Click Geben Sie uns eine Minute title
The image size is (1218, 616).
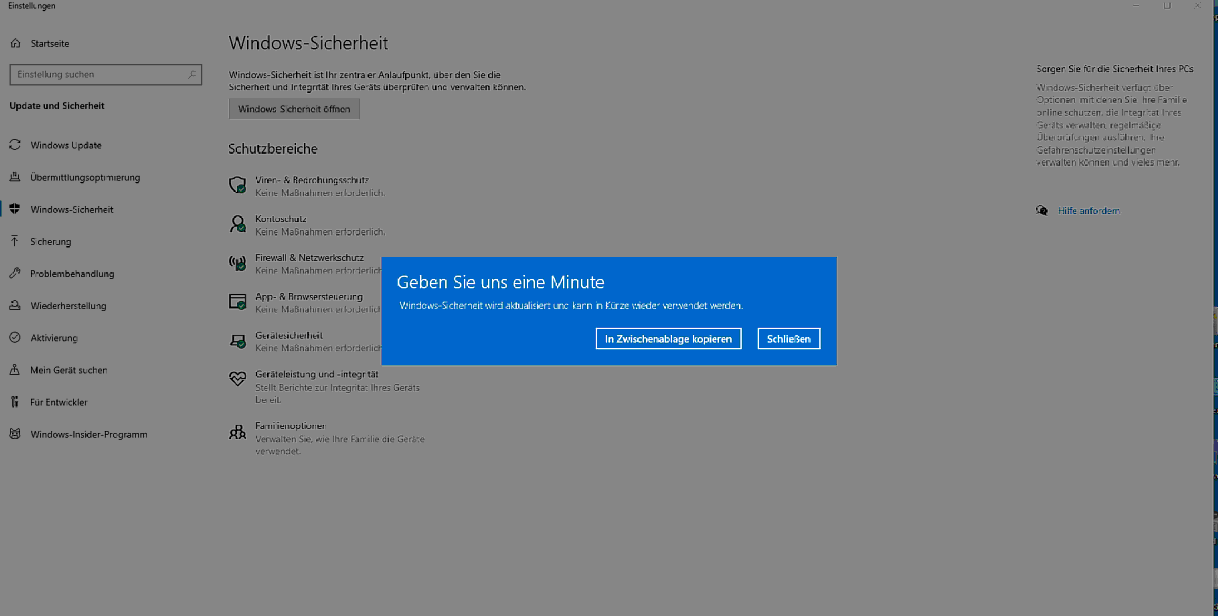[501, 283]
